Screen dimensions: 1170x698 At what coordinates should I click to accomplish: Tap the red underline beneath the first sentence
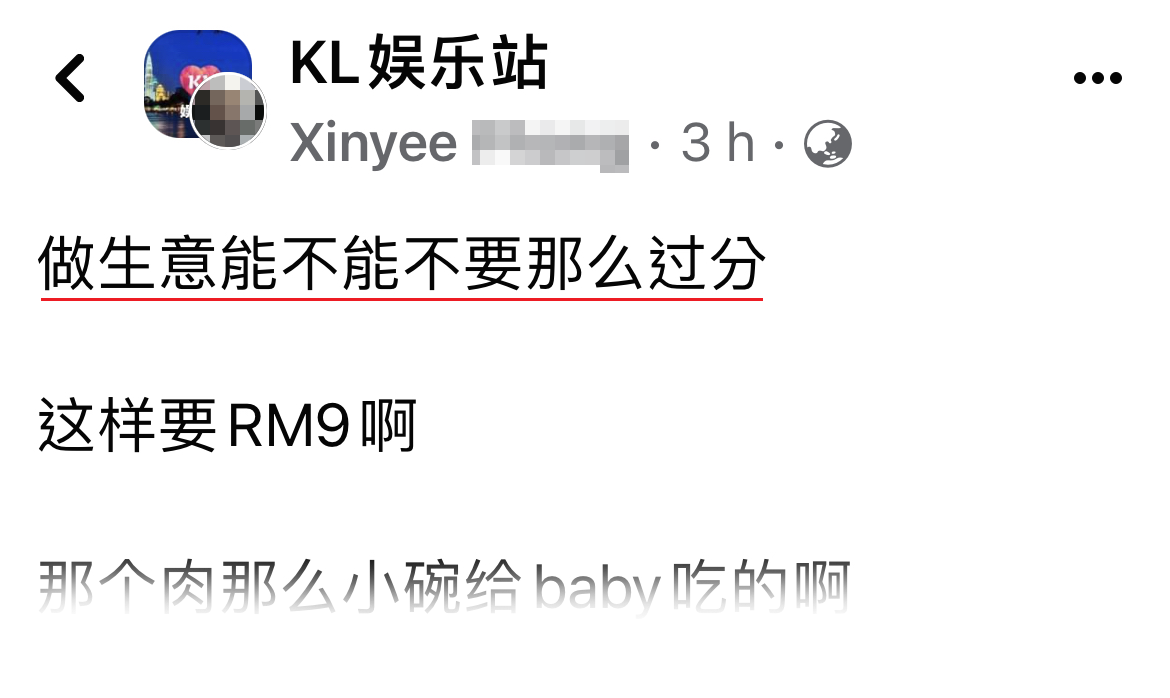(401, 299)
